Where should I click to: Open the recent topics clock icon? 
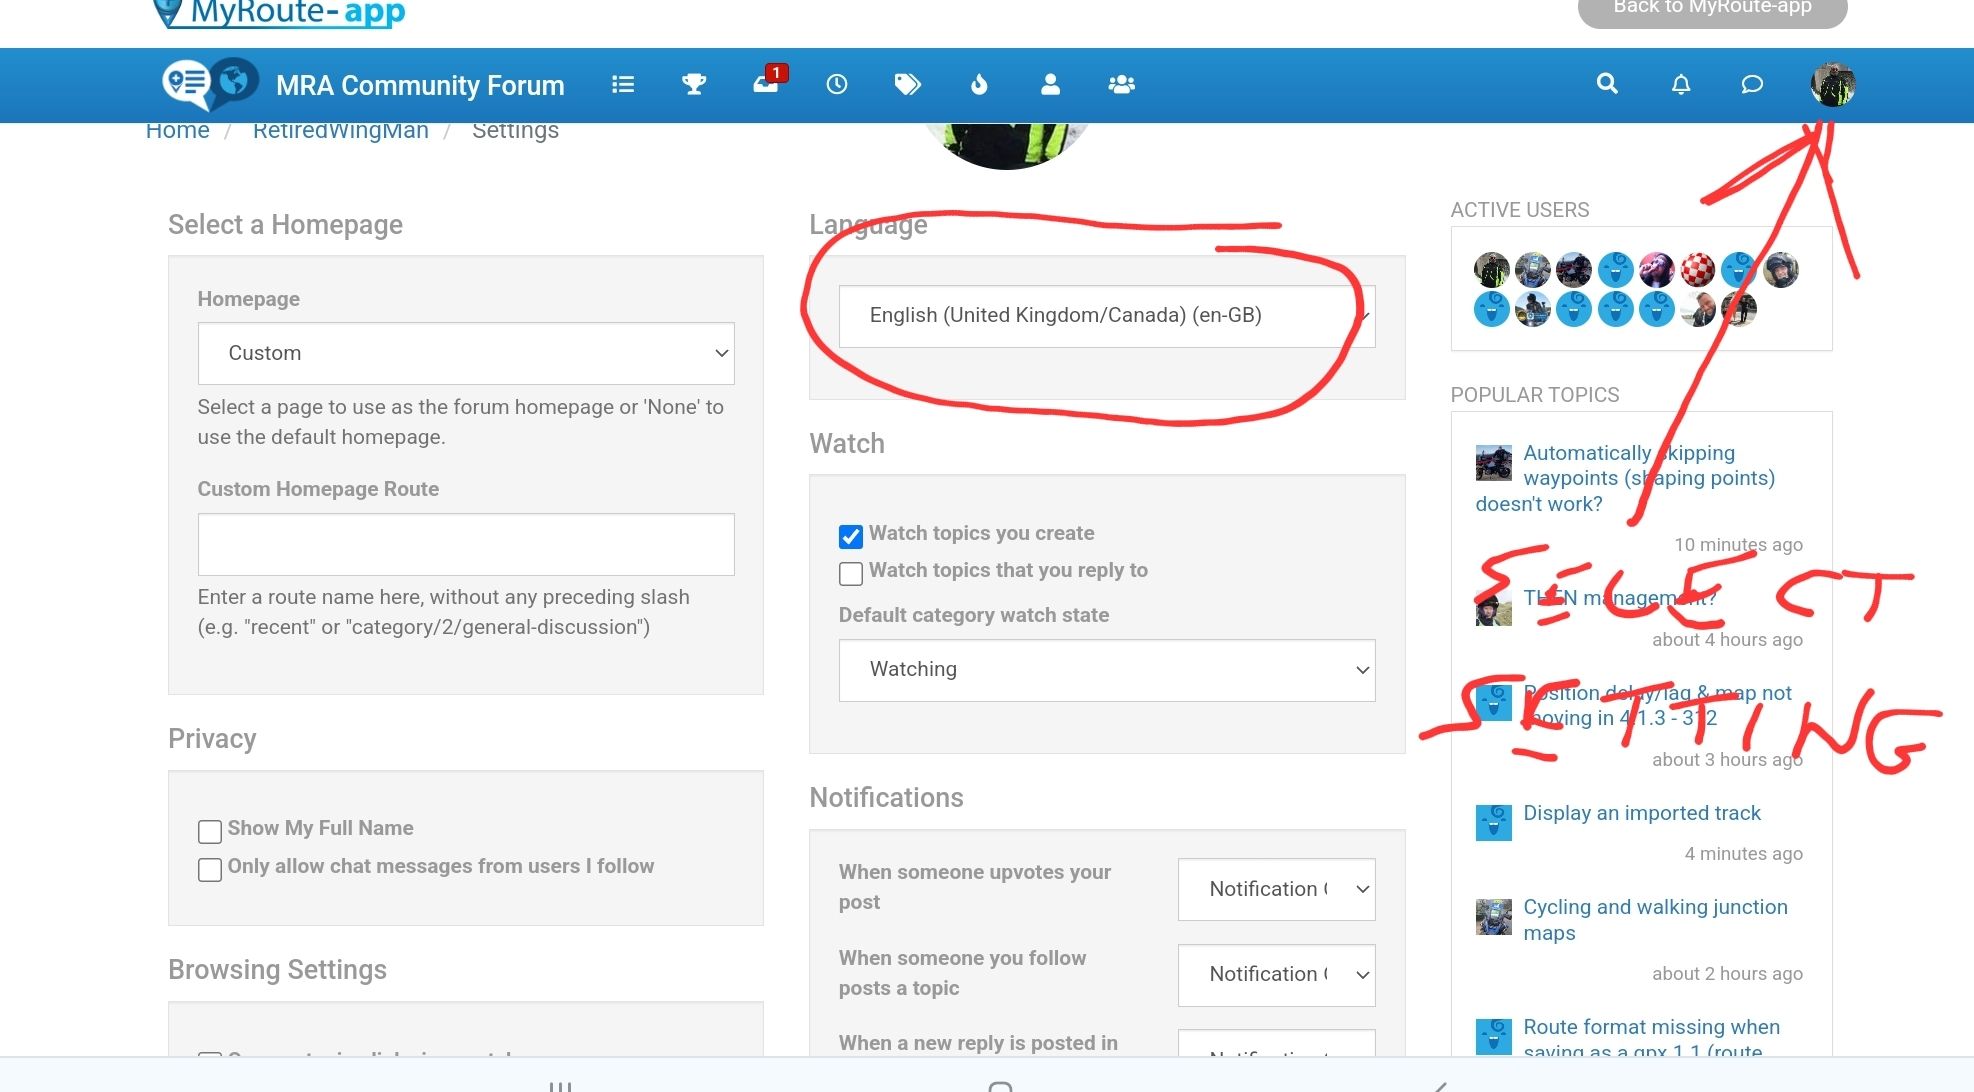click(x=837, y=85)
